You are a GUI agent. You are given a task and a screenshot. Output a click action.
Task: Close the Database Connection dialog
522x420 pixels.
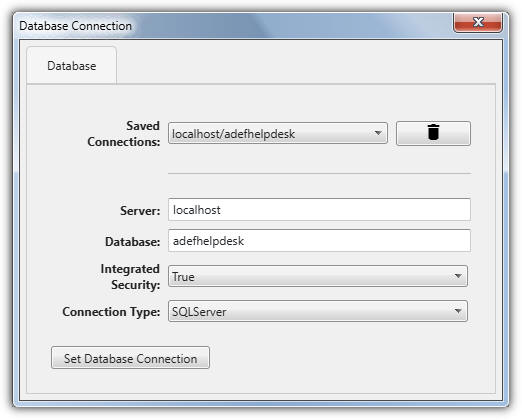click(478, 23)
